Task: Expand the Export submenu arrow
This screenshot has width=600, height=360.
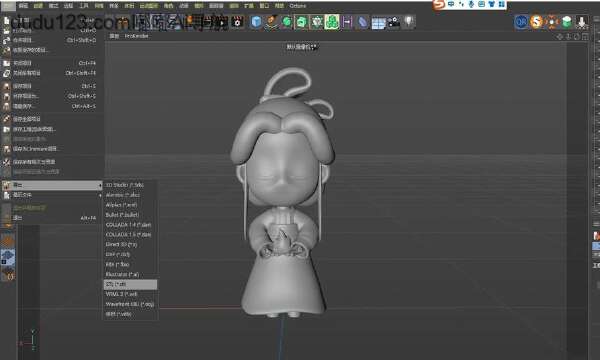Action: click(x=100, y=185)
